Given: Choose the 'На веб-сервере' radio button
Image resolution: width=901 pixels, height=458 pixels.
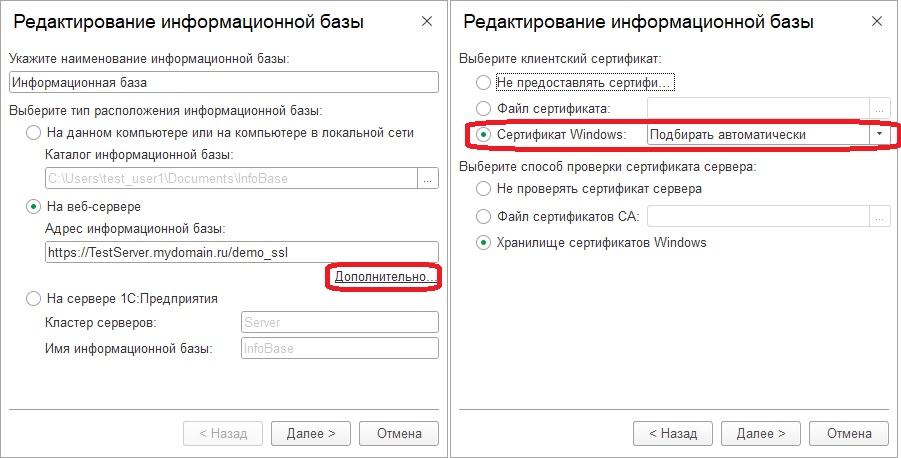Looking at the screenshot, I should click(x=35, y=207).
